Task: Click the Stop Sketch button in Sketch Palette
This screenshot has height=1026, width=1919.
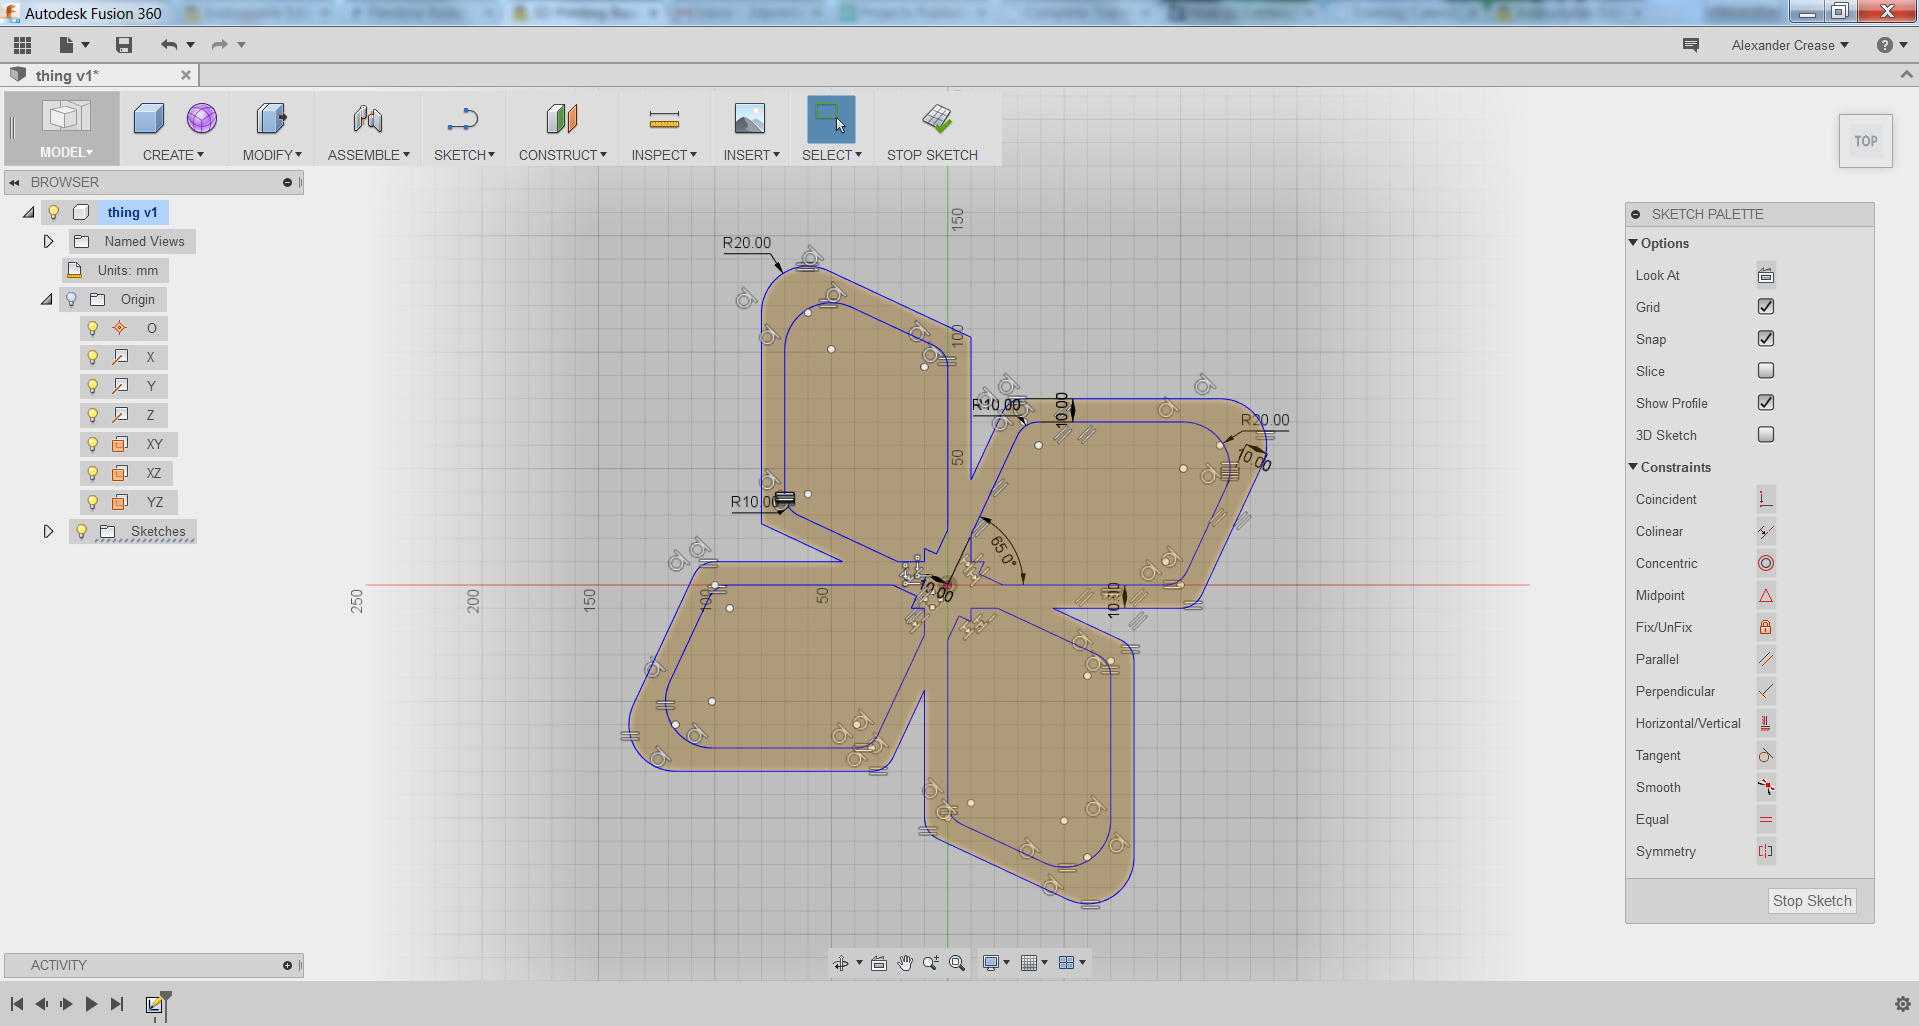Action: 1811,900
